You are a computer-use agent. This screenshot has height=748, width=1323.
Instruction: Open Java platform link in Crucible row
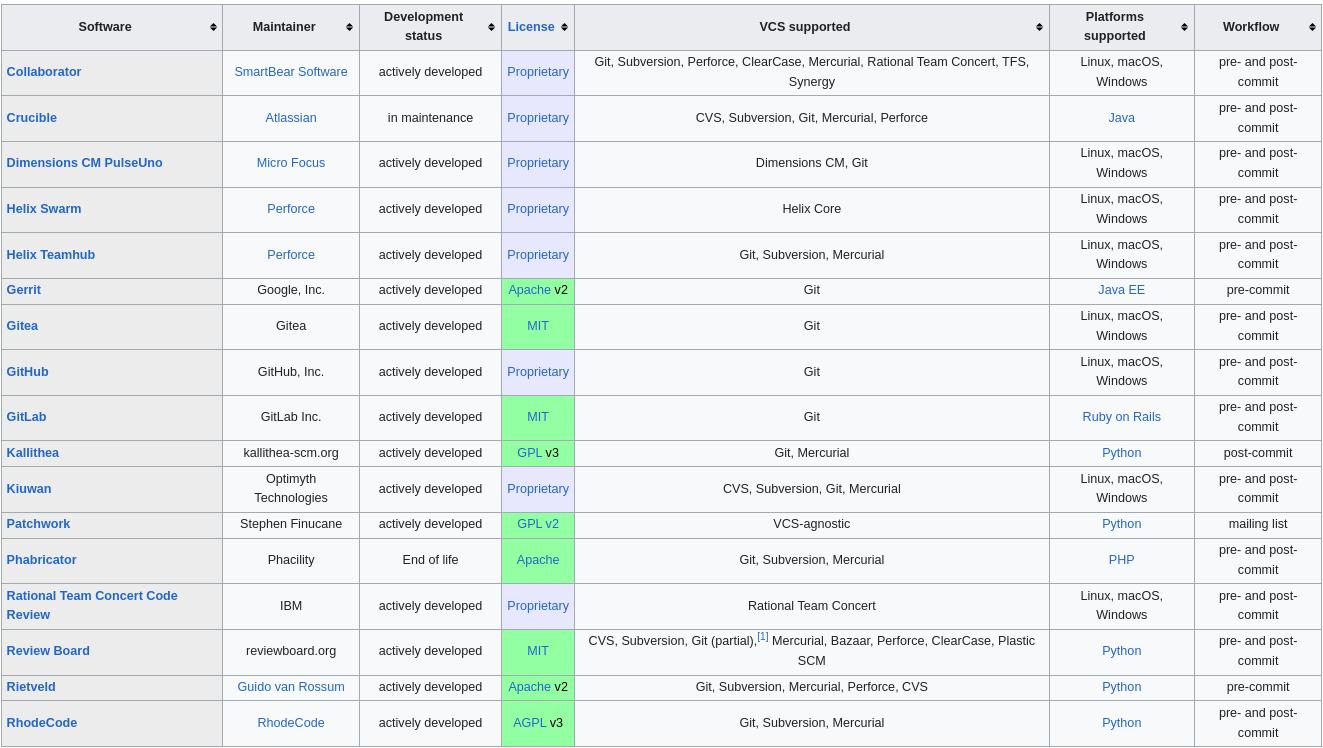pos(1121,118)
